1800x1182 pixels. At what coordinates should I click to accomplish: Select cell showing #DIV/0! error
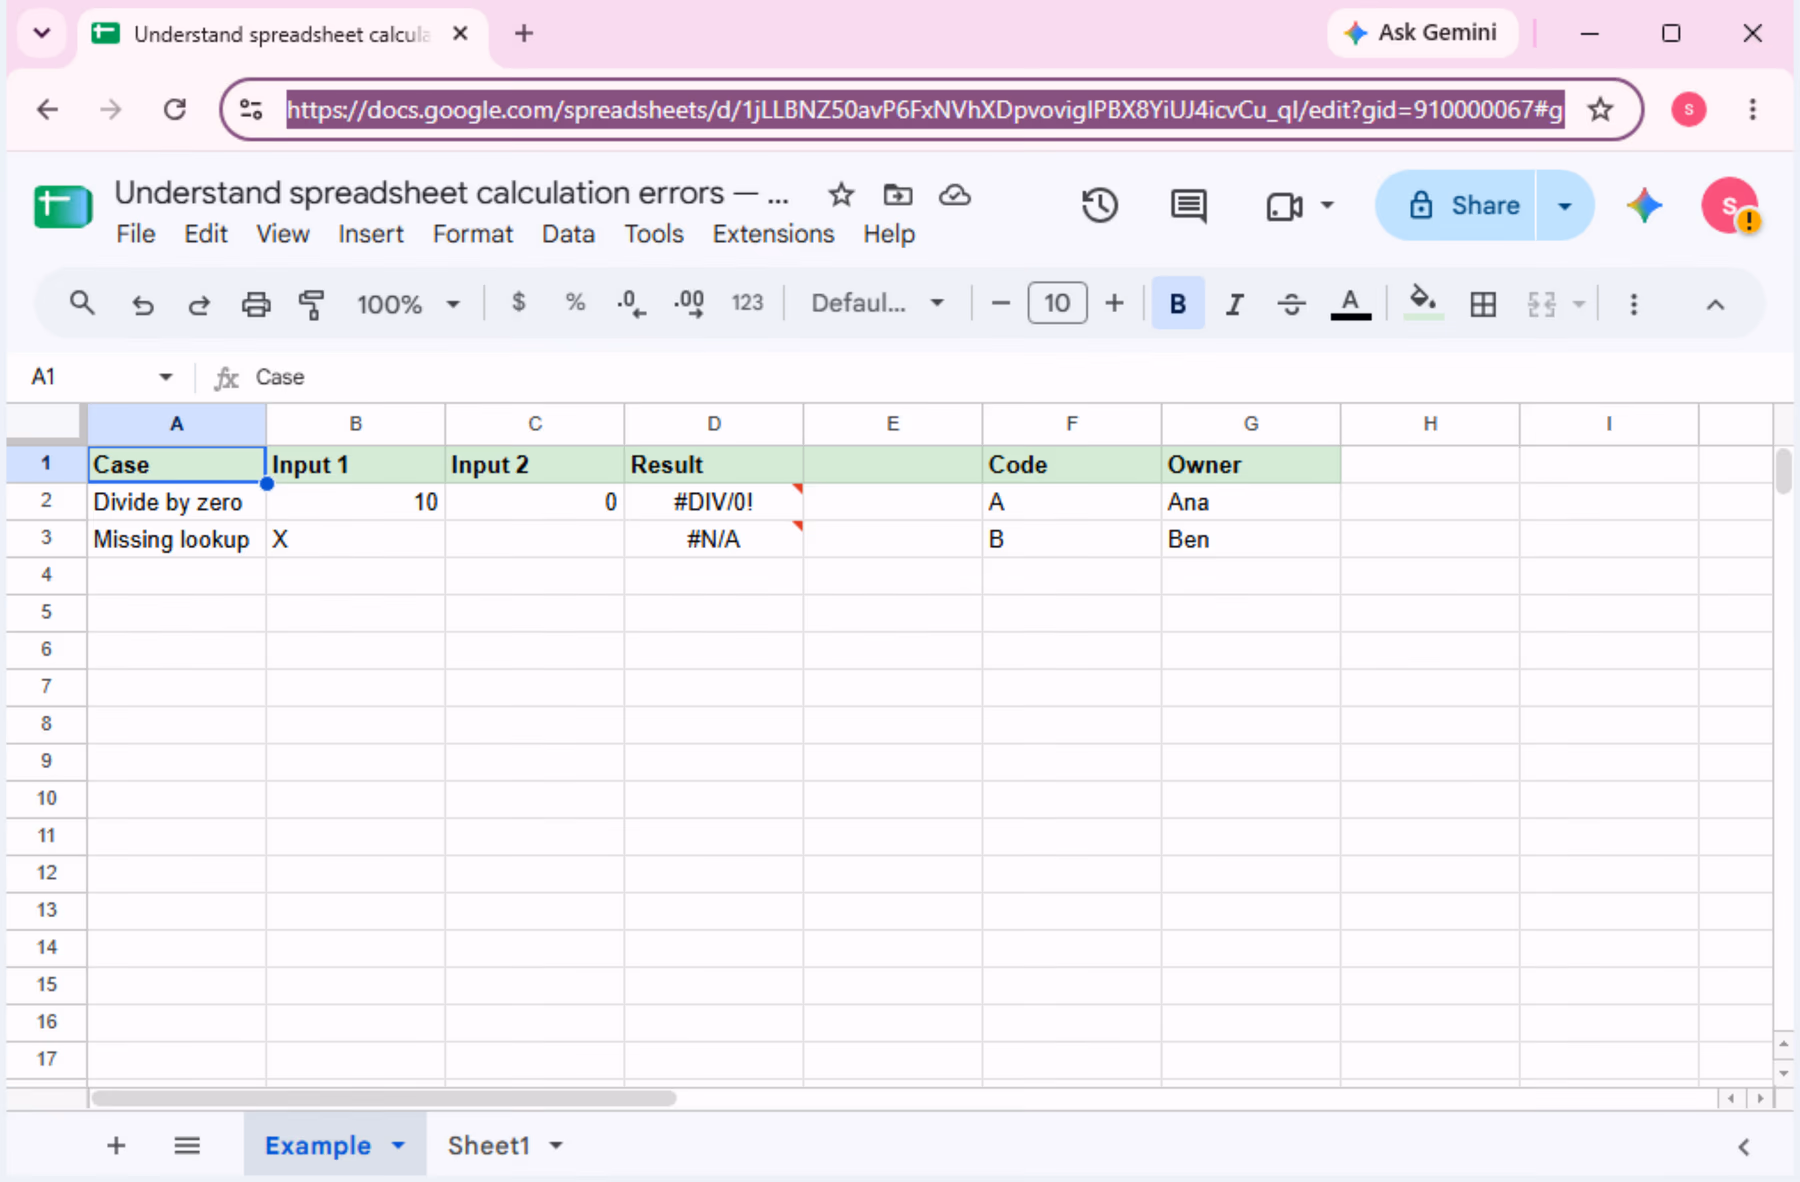click(714, 502)
